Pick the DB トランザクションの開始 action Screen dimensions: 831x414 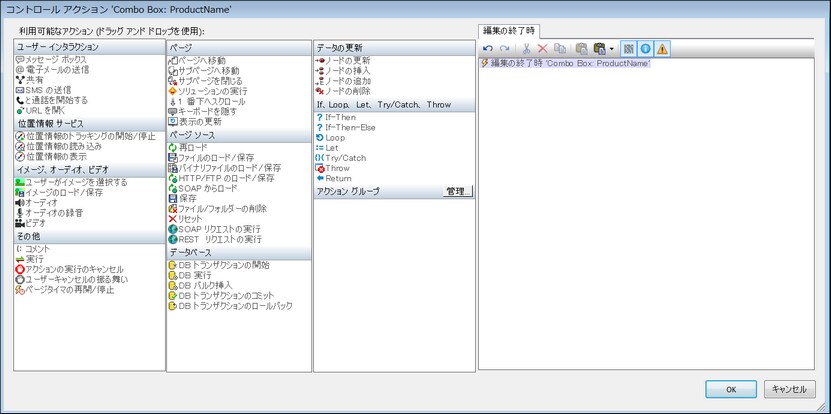pos(223,264)
